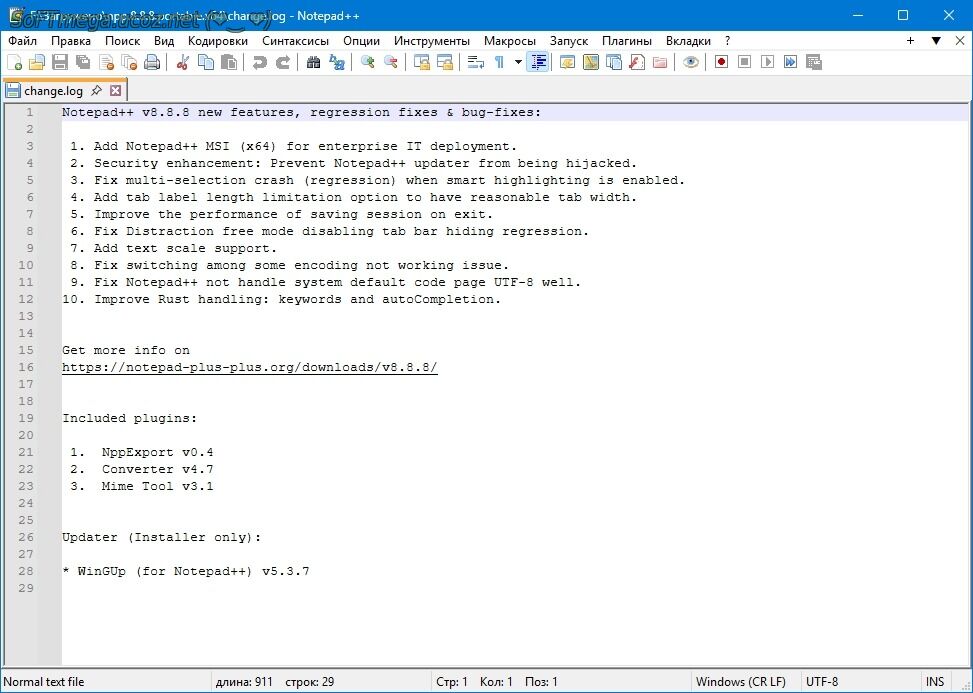Click the Undo arrow icon
The height and width of the screenshot is (693, 973).
tap(260, 62)
